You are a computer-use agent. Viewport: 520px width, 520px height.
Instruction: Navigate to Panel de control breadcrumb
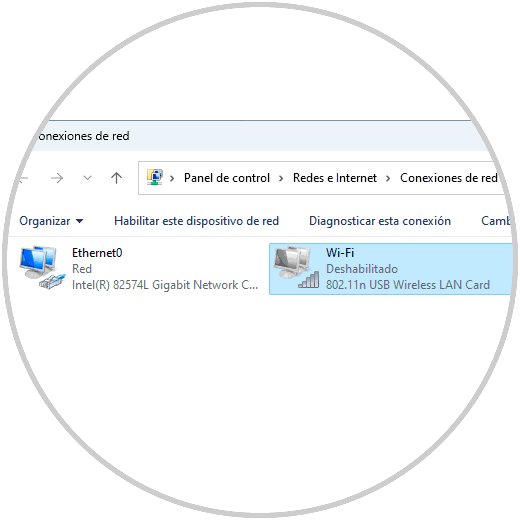tap(227, 178)
